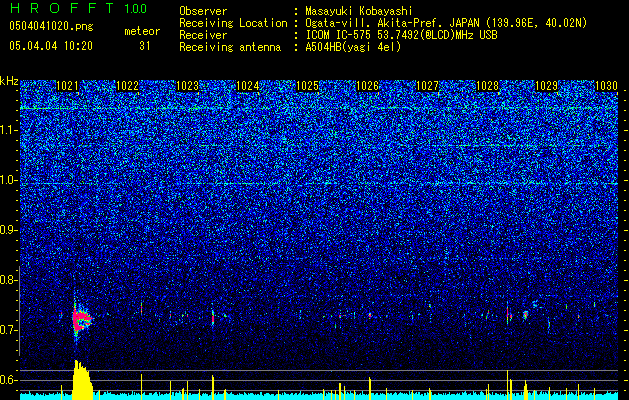Click the date stamp 05.04.04 10:20

[x=51, y=46]
